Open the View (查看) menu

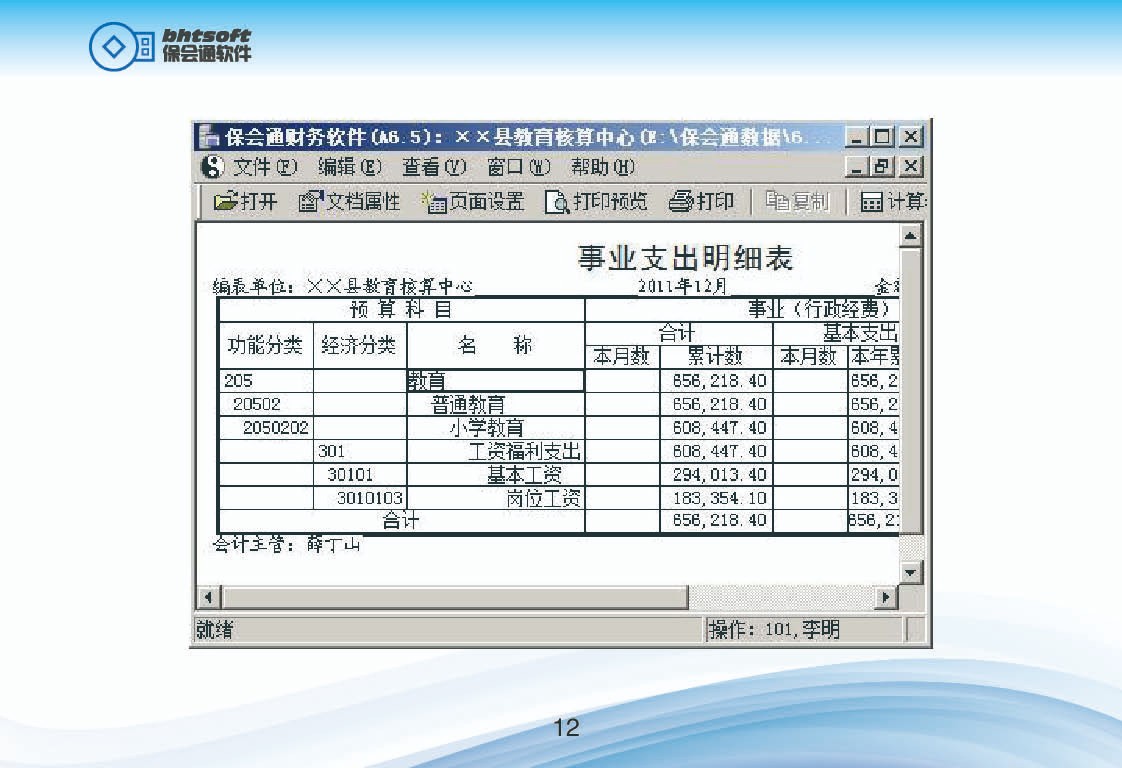click(434, 167)
